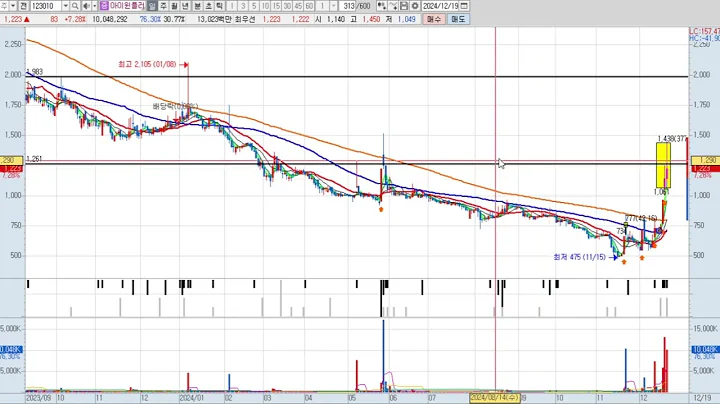
Task: Click the stock code input field 123010
Action: pos(46,6)
